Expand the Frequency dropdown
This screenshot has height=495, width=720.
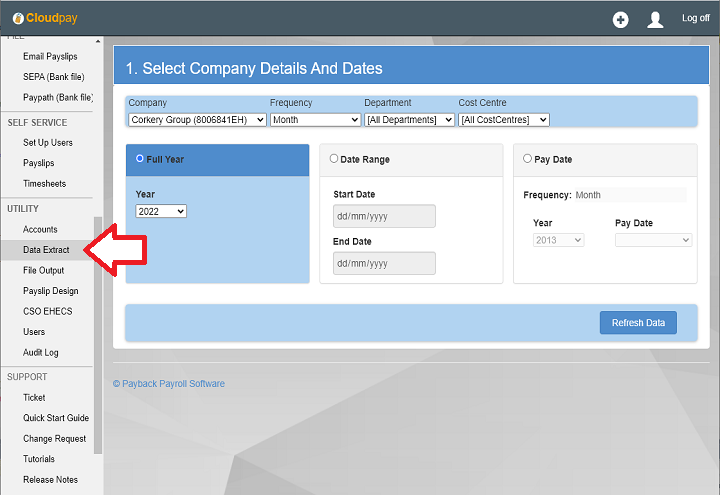[315, 120]
